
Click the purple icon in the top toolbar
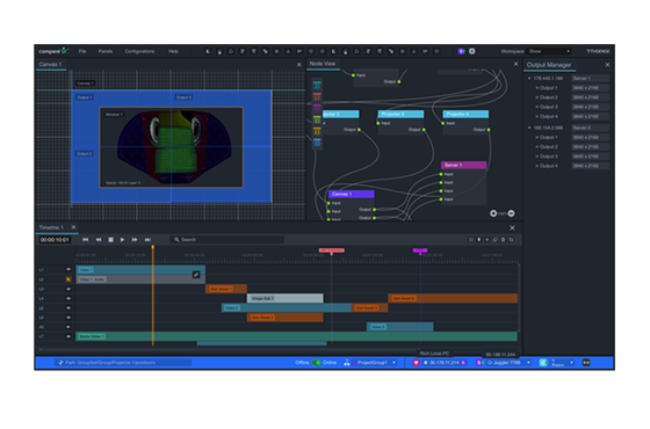[x=461, y=51]
